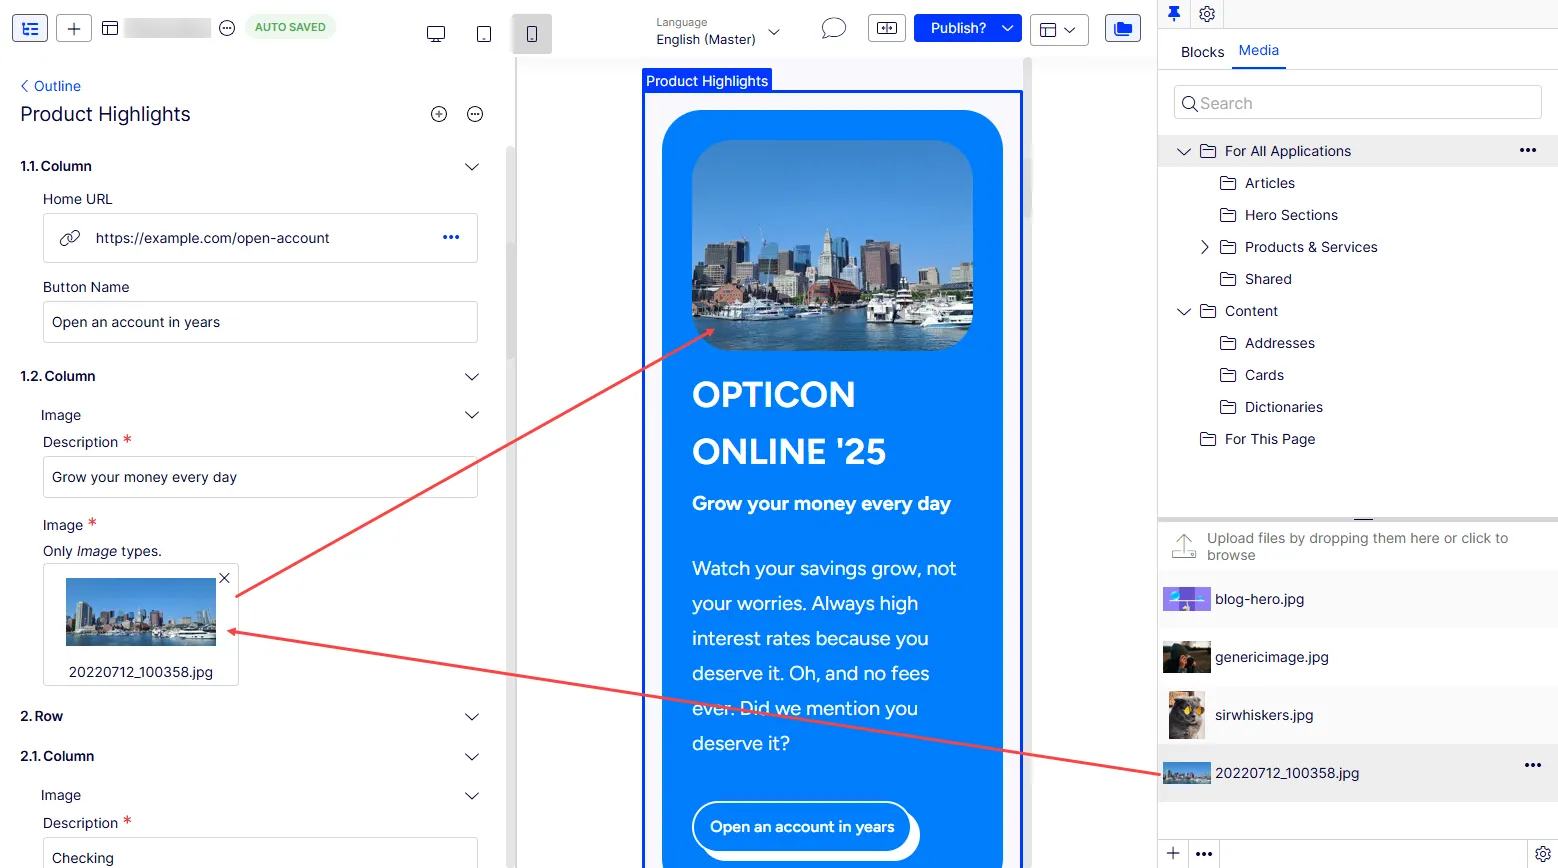Open the comments speech bubble
Screen dimensions: 1558x868
[x=833, y=28]
